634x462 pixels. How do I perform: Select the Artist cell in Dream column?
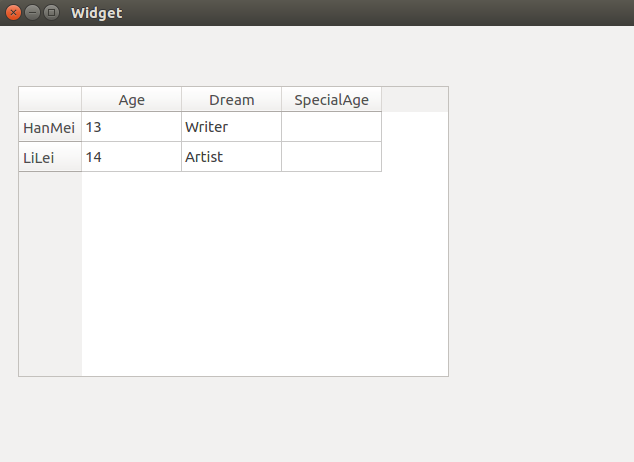(x=231, y=157)
